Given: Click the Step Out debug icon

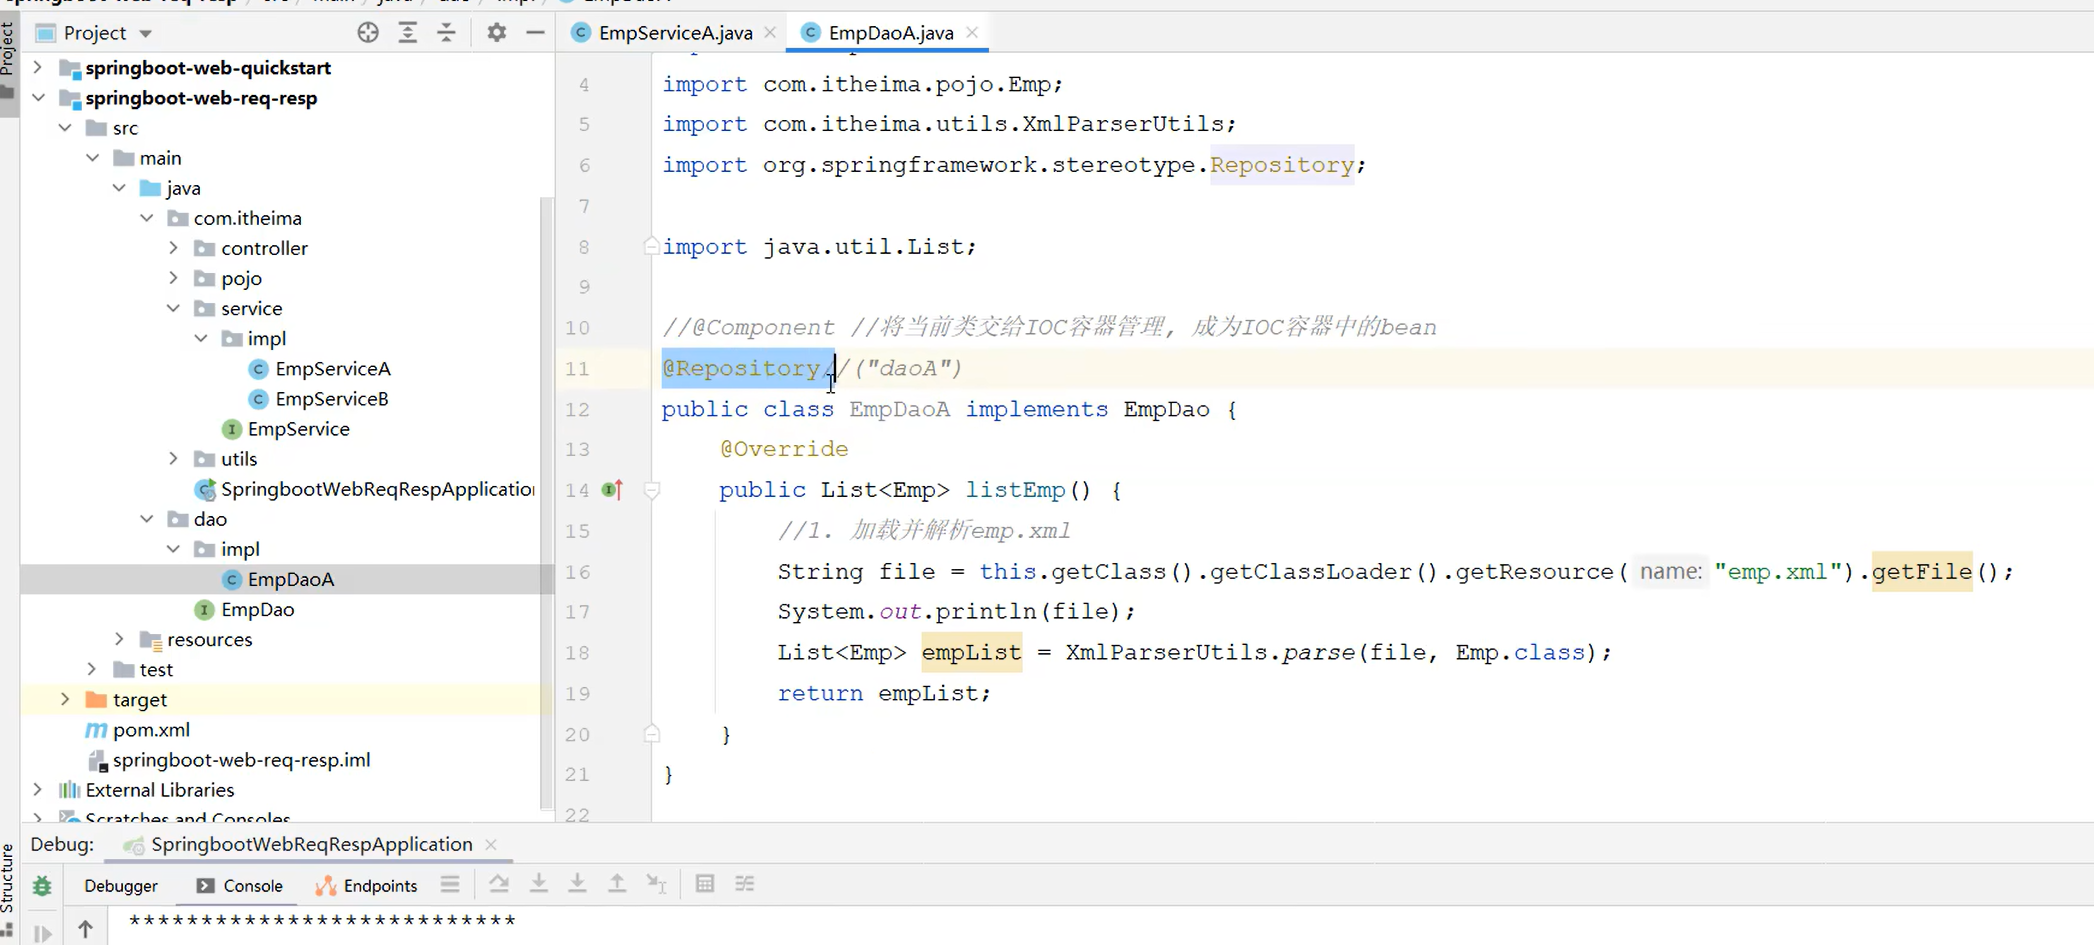Looking at the screenshot, I should click(617, 884).
